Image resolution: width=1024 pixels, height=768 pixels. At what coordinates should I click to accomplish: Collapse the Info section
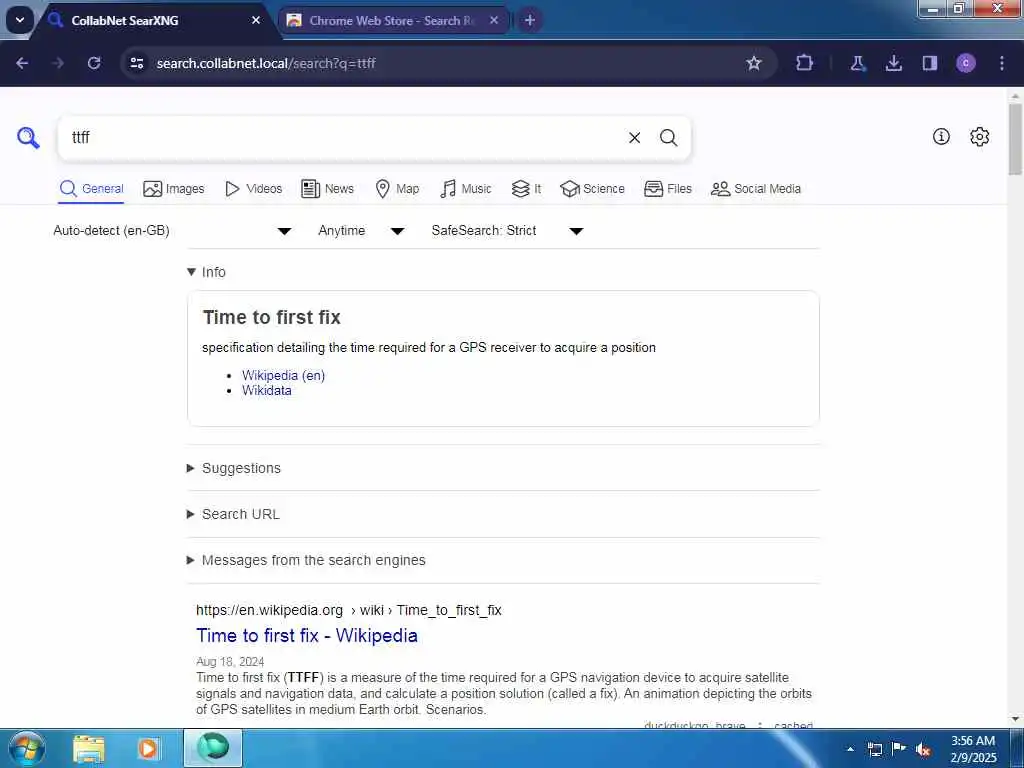[x=206, y=272]
